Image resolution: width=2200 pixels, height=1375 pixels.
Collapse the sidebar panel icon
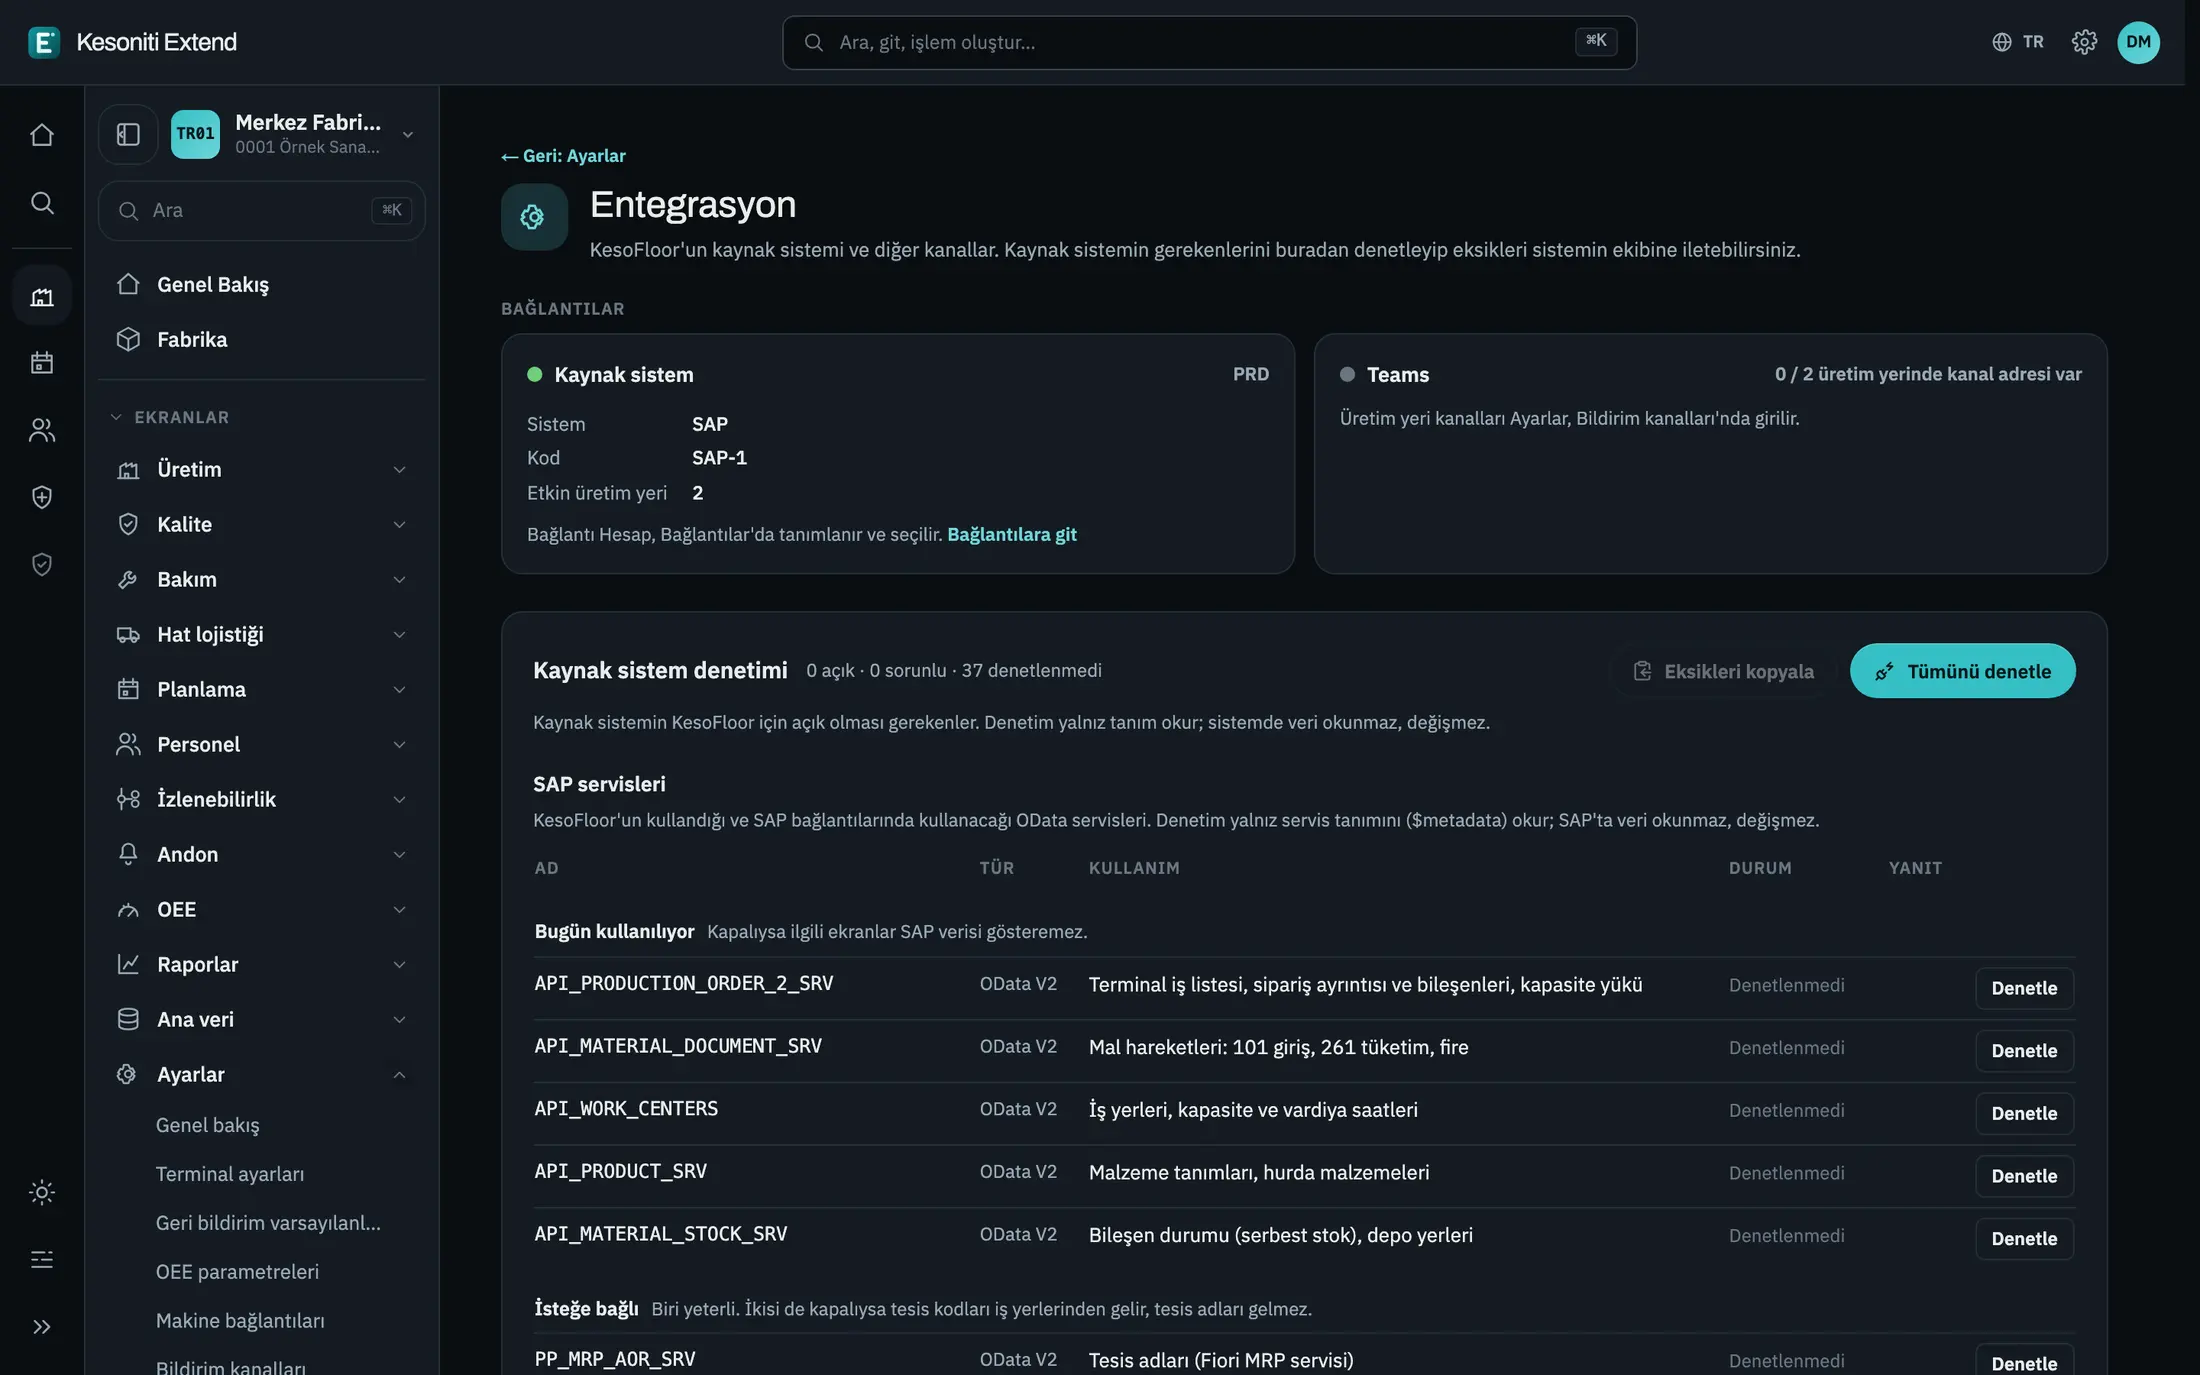128,134
